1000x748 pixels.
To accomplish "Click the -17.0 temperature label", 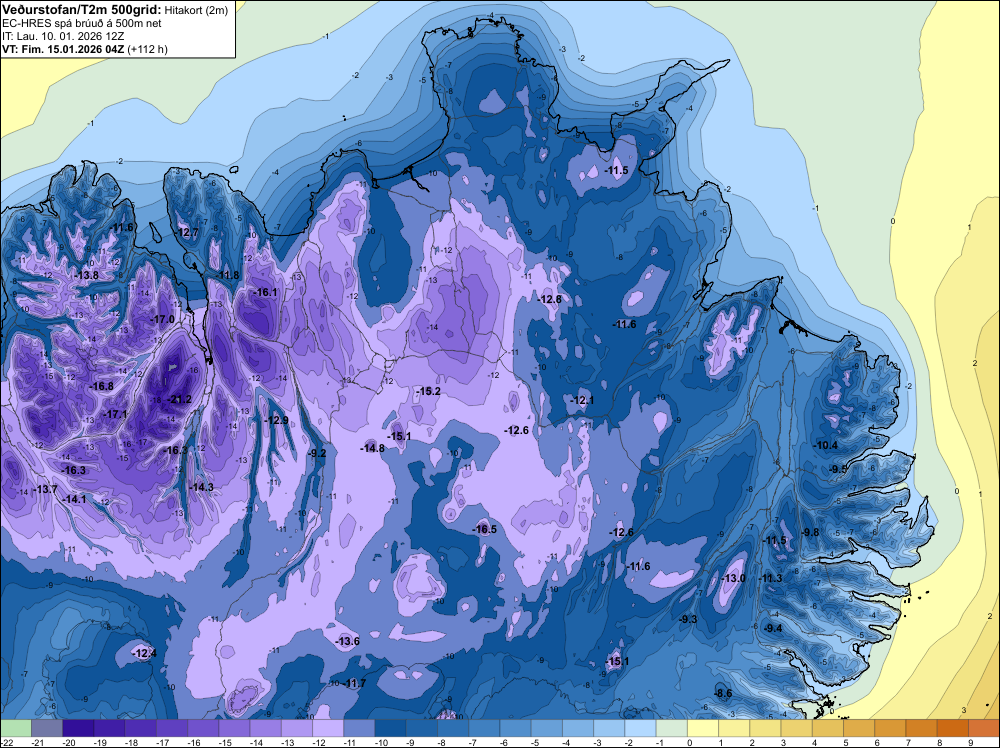I will tap(162, 319).
